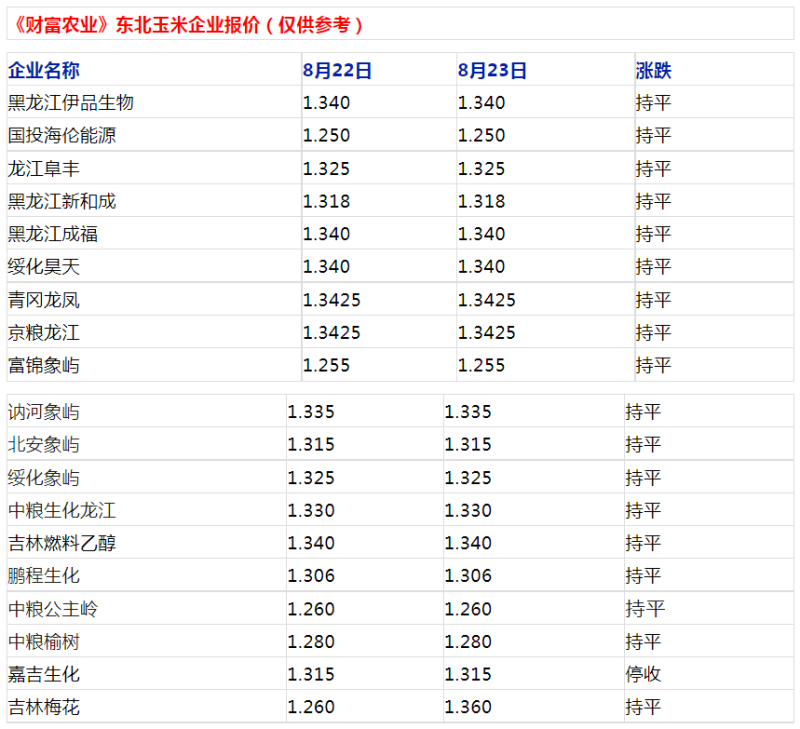The image size is (800, 729).
Task: Click company name 中粮生化龙江
Action: click(x=62, y=510)
